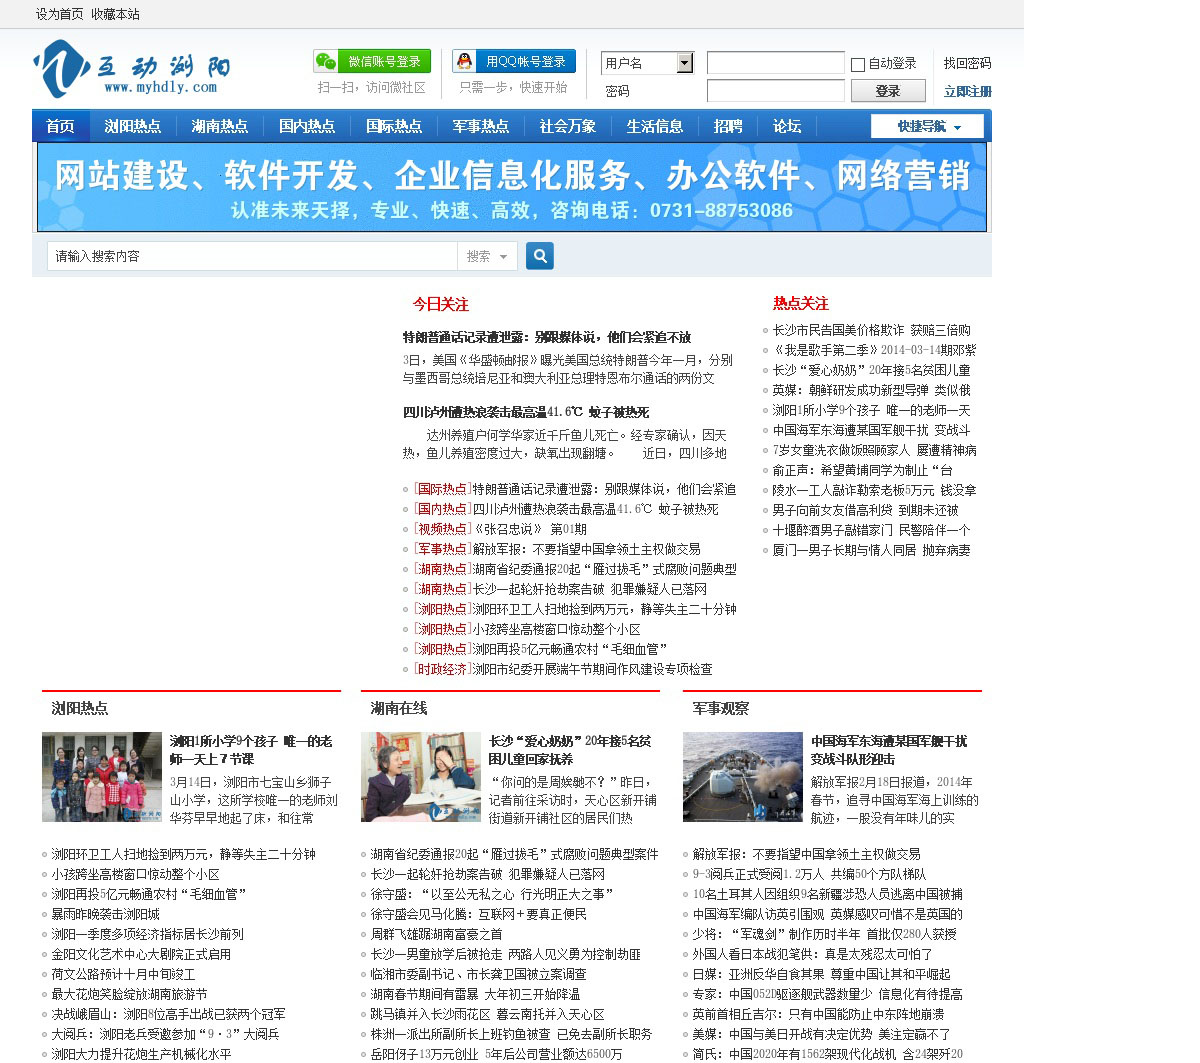The width and height of the screenshot is (1200, 1063).
Task: Click the 立即注册 register link
Action: 967,92
